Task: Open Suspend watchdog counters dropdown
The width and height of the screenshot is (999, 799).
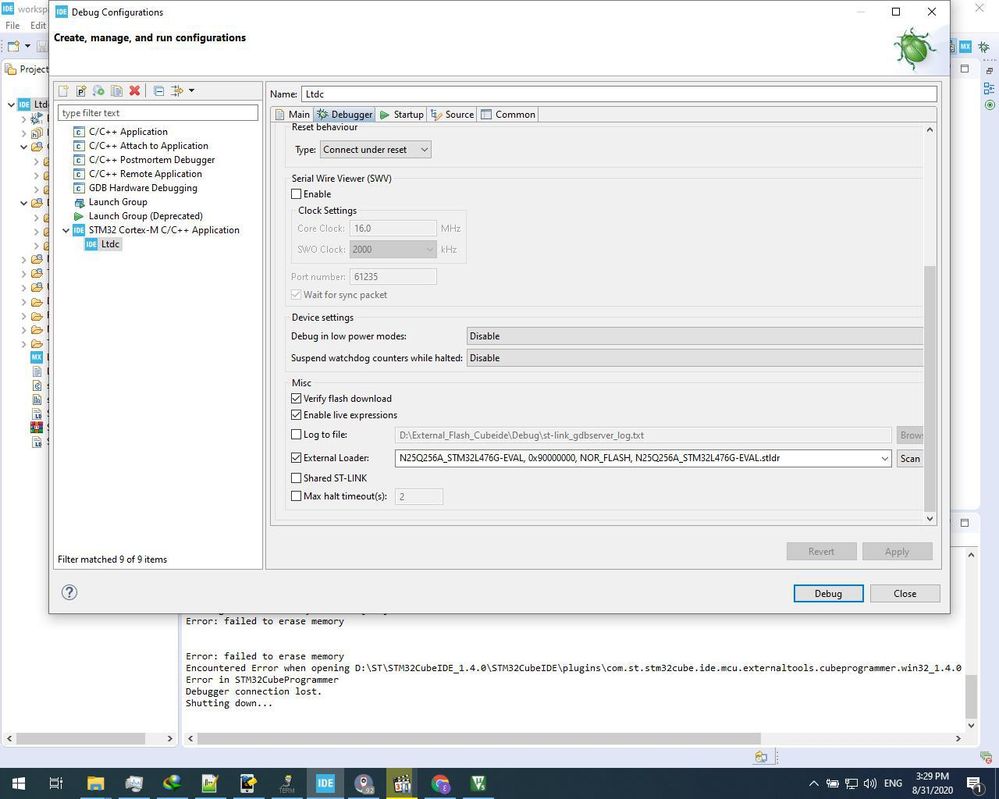Action: (695, 358)
